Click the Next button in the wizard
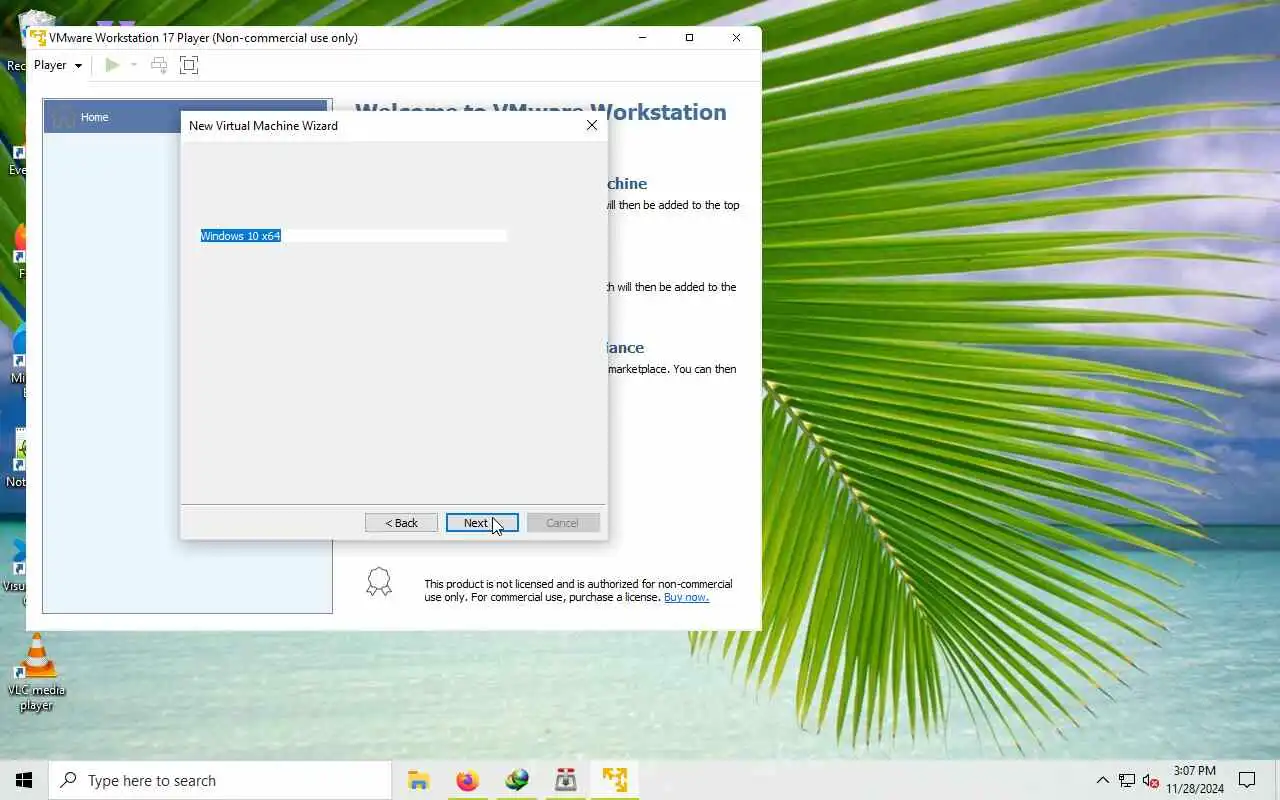 [482, 523]
